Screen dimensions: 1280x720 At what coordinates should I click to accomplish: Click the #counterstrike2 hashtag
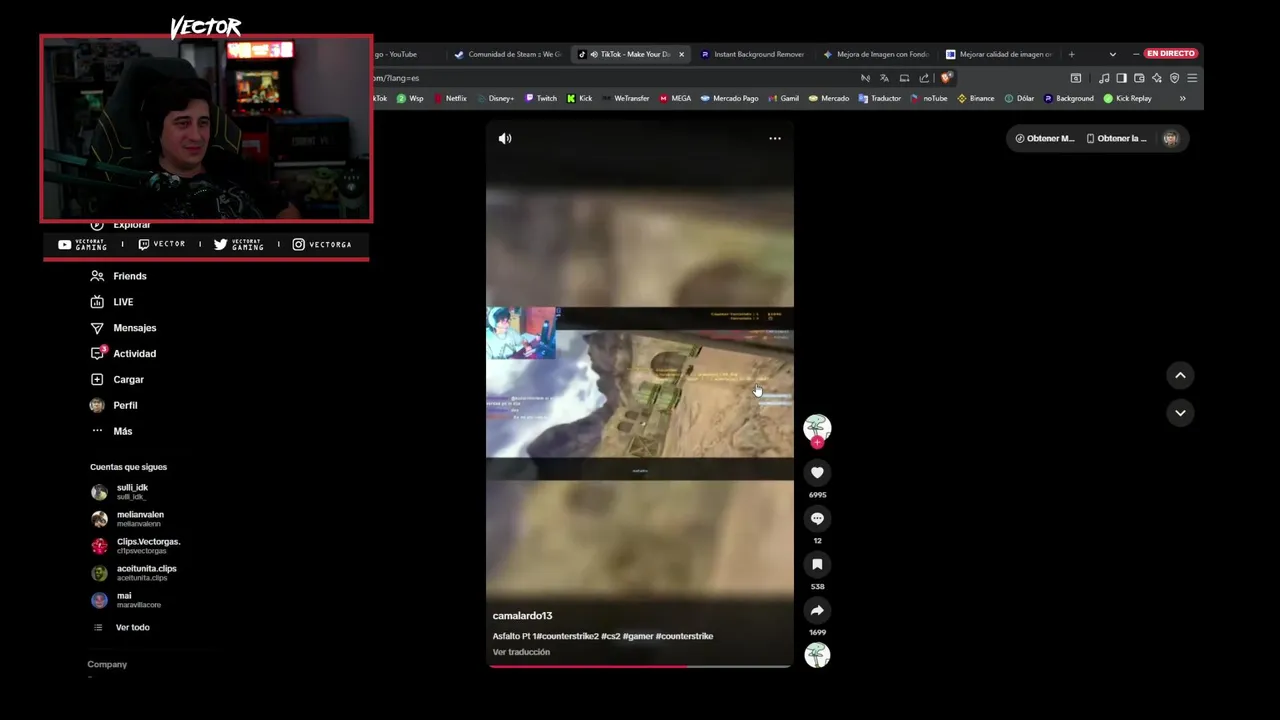[x=567, y=636]
